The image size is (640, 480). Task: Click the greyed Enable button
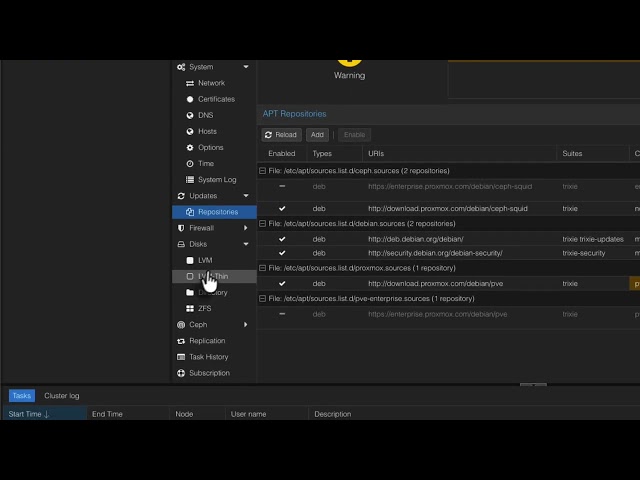[354, 135]
